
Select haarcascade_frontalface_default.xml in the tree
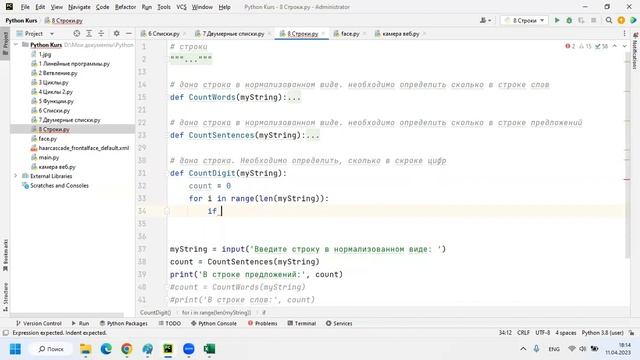(x=84, y=148)
